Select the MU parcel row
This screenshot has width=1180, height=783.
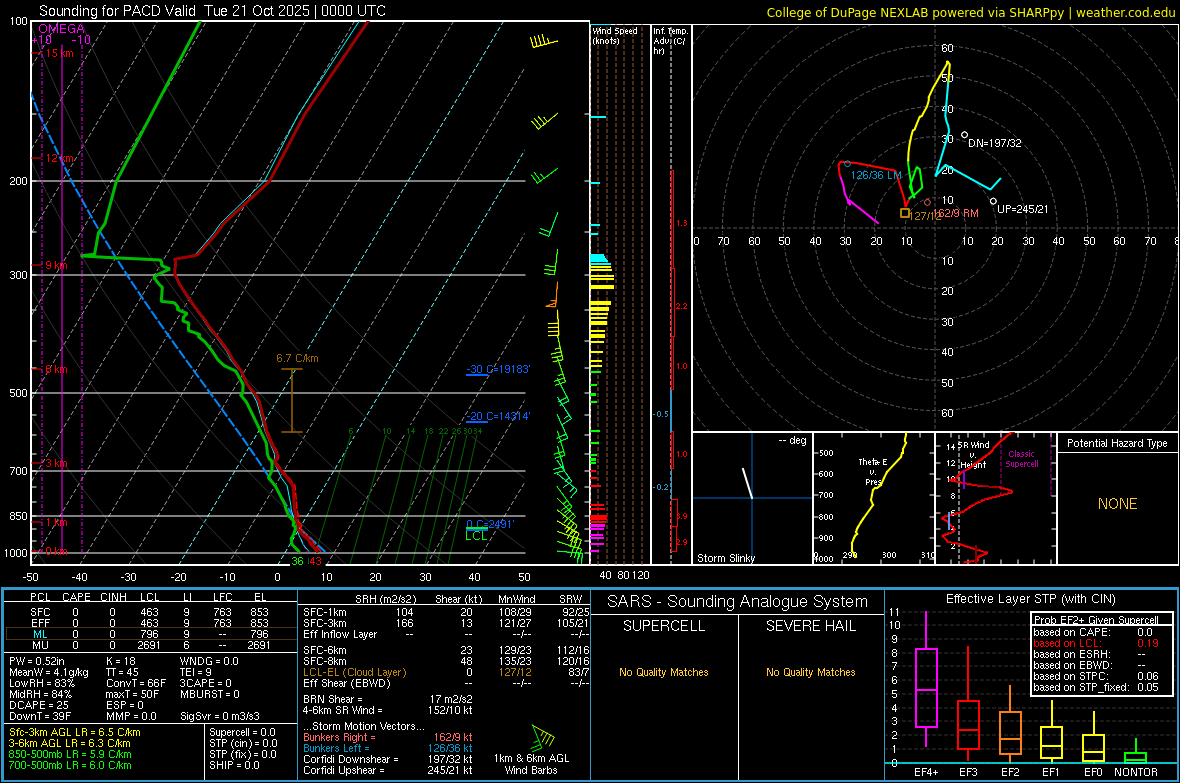click(x=151, y=645)
